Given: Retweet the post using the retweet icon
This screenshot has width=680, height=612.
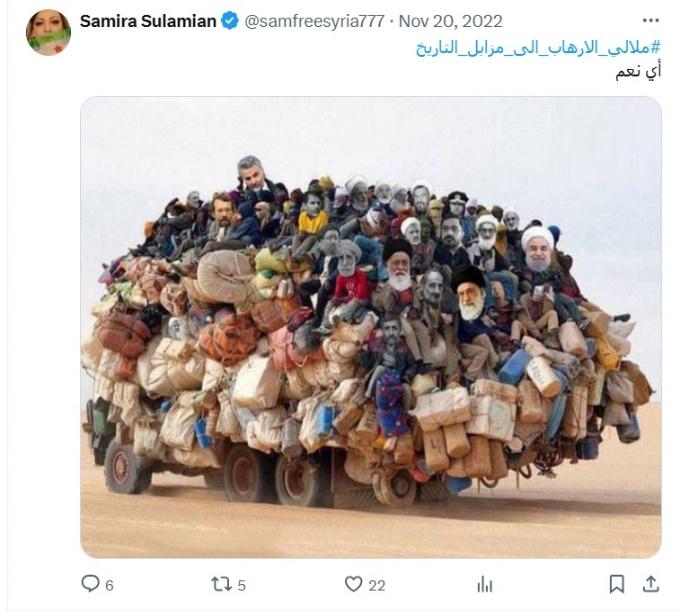Looking at the screenshot, I should pos(221,584).
